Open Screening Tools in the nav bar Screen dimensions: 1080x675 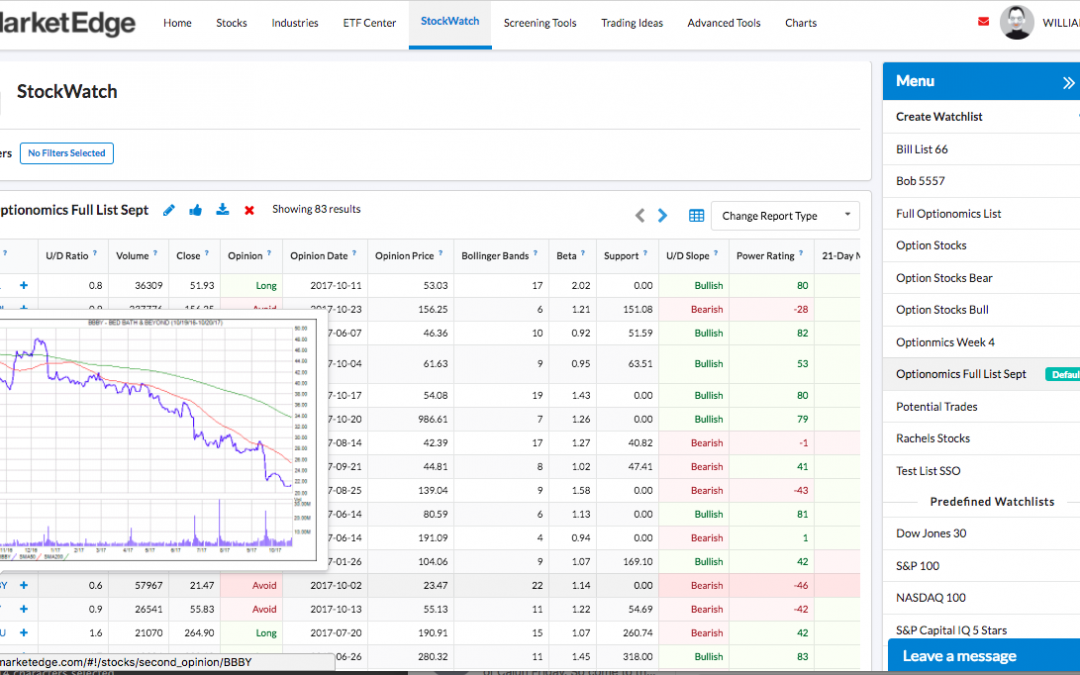coord(540,23)
